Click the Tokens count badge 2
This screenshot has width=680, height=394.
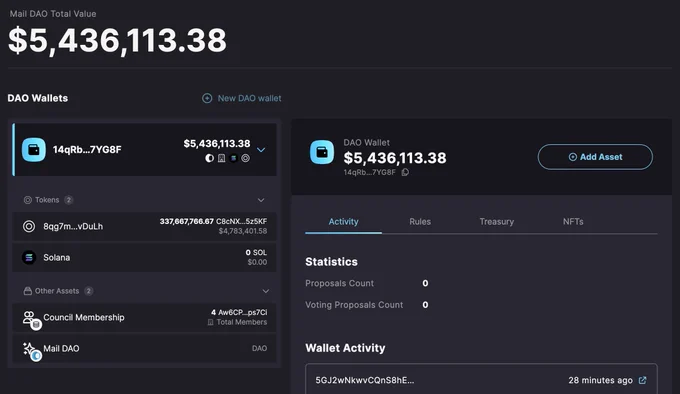69,200
